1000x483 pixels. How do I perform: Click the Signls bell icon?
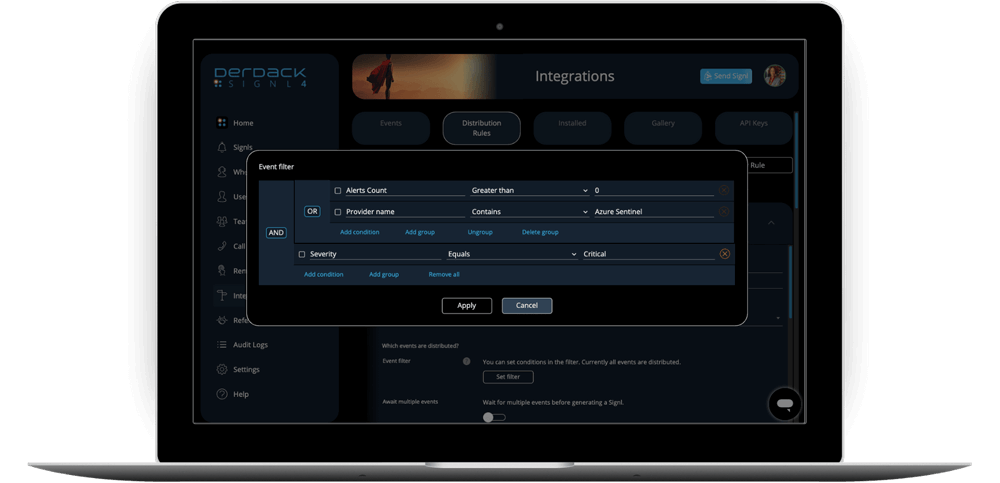(x=222, y=147)
